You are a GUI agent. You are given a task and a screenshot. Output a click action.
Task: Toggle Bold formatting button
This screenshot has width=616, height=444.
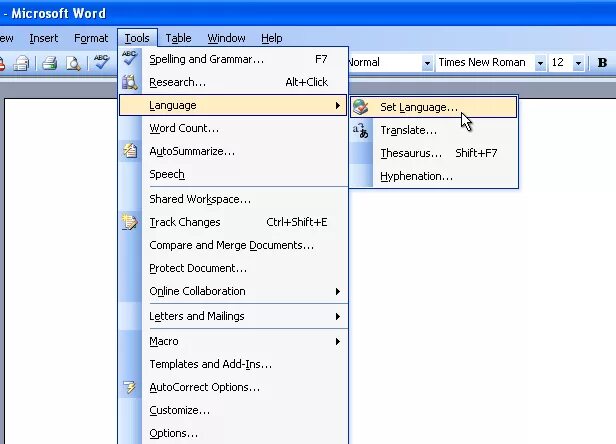pyautogui.click(x=602, y=62)
